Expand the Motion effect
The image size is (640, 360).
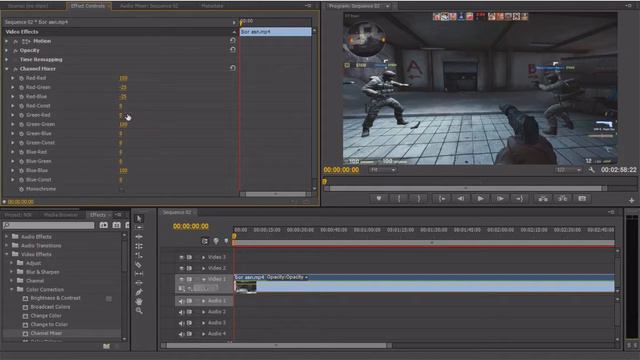pos(6,41)
